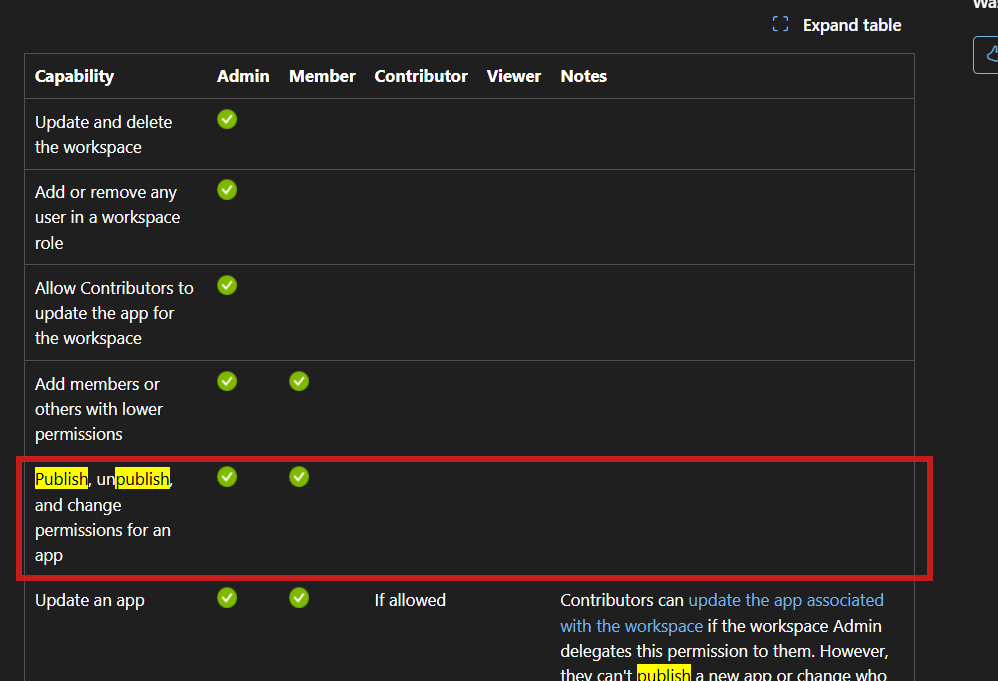Click the Contributor column header
This screenshot has height=681, width=998.
click(x=421, y=76)
